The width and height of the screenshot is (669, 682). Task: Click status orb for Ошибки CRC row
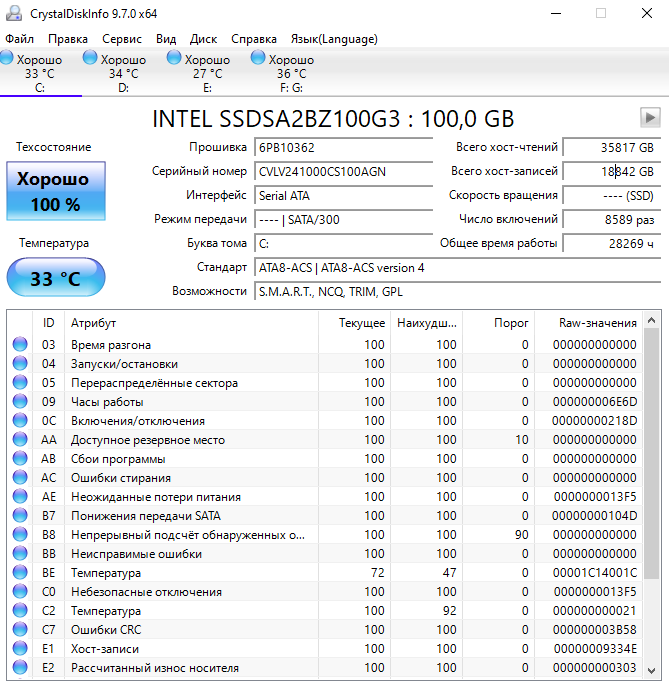[20, 629]
